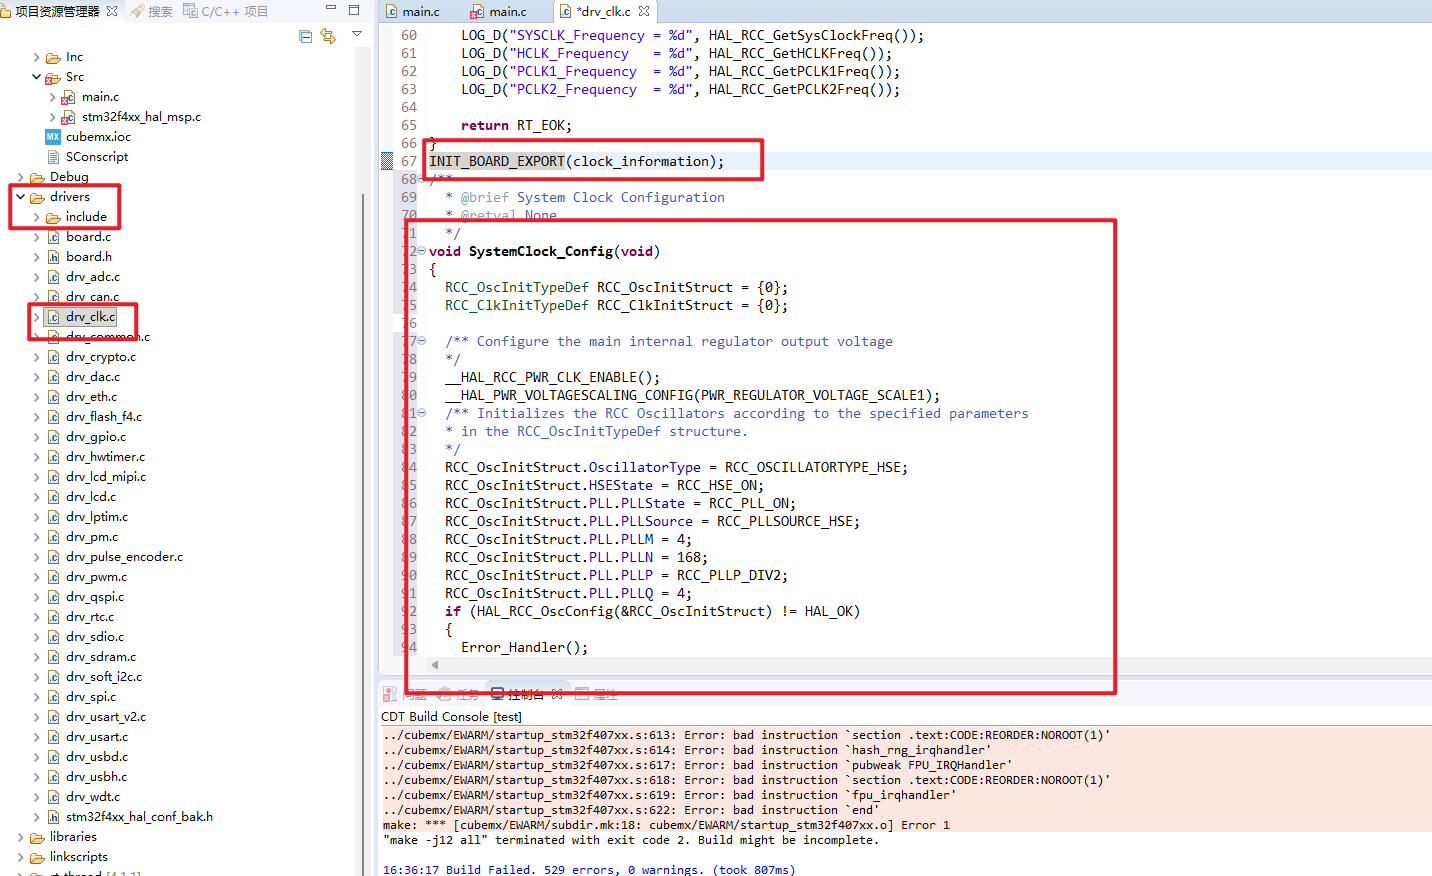
Task: Click the Src folder icon with error marker
Action: click(x=53, y=77)
